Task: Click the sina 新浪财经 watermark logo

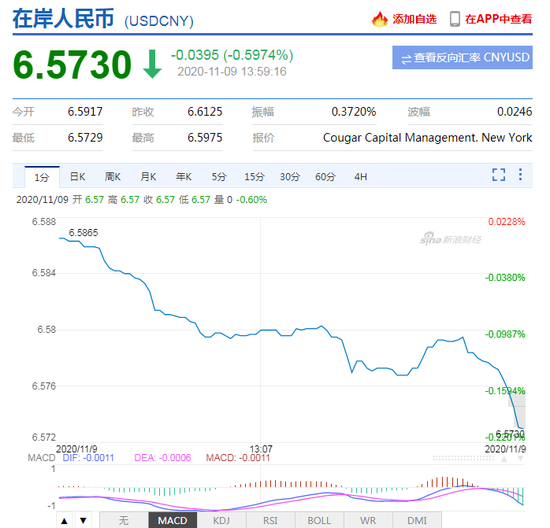Action: [x=450, y=238]
